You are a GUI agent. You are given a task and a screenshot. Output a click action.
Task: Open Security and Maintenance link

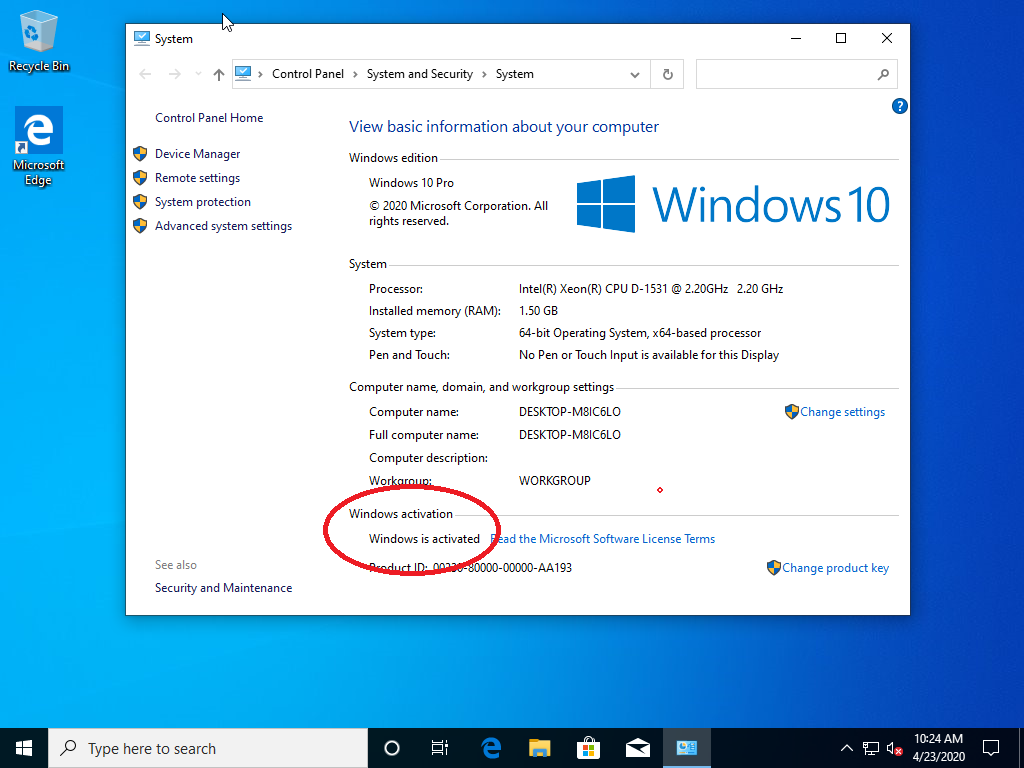pos(223,588)
